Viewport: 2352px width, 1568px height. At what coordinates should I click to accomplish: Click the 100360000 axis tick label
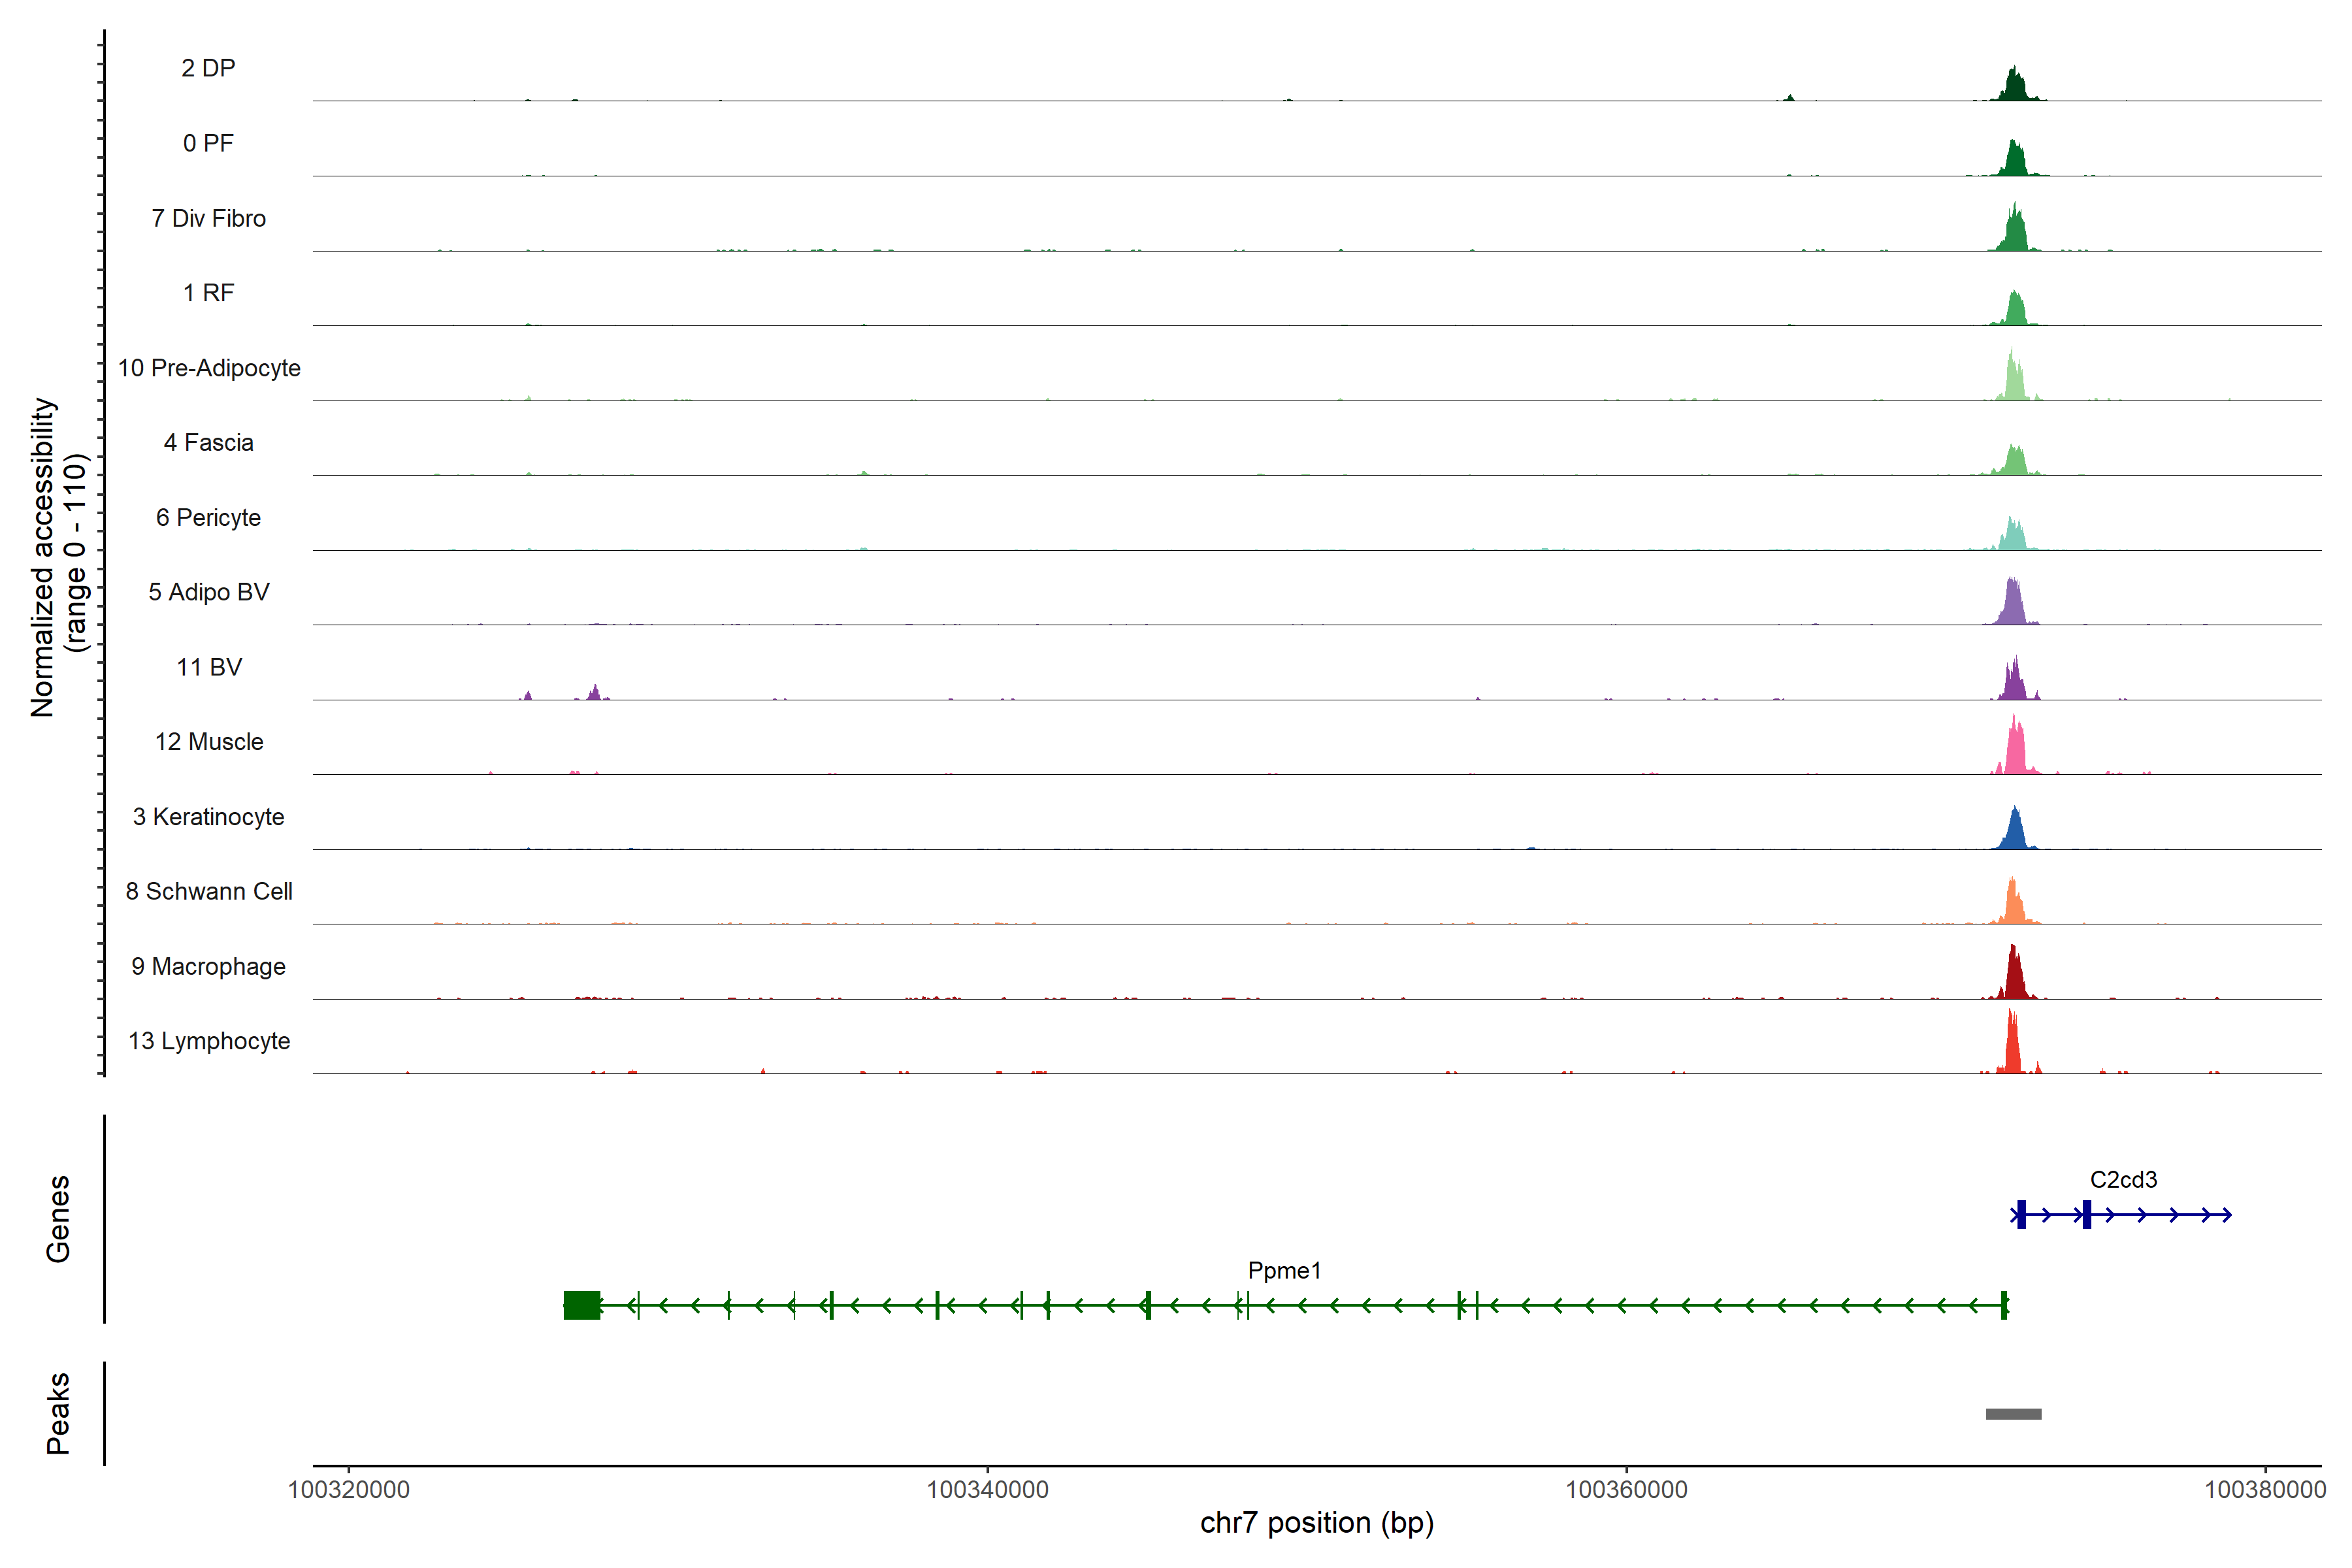(1626, 1489)
